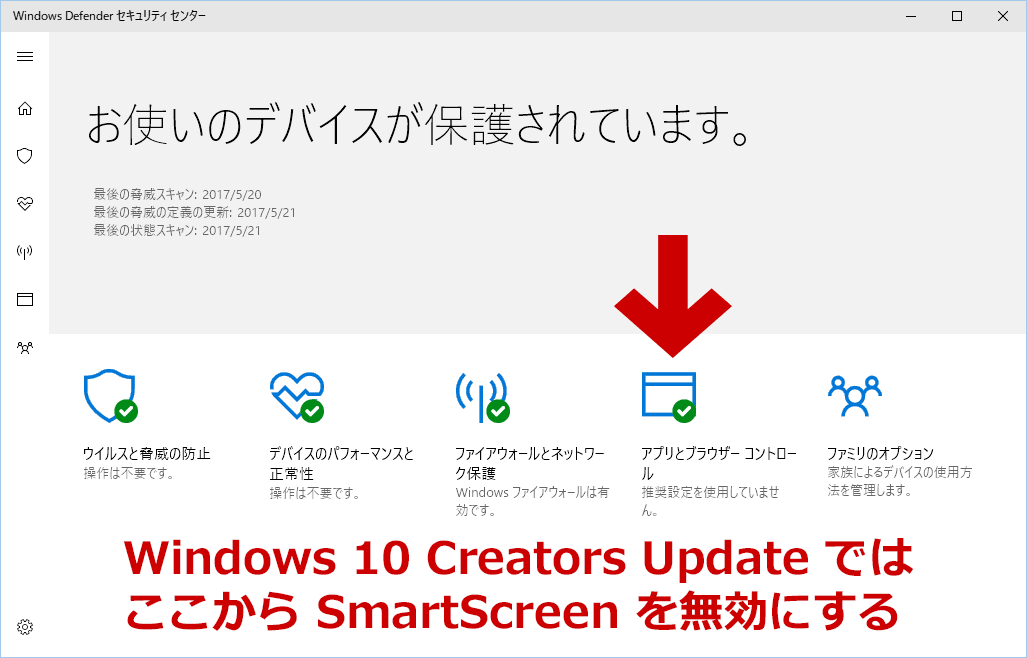Viewport: 1027px width, 658px height.
Task: Maximize the Windows Defender window
Action: (957, 16)
